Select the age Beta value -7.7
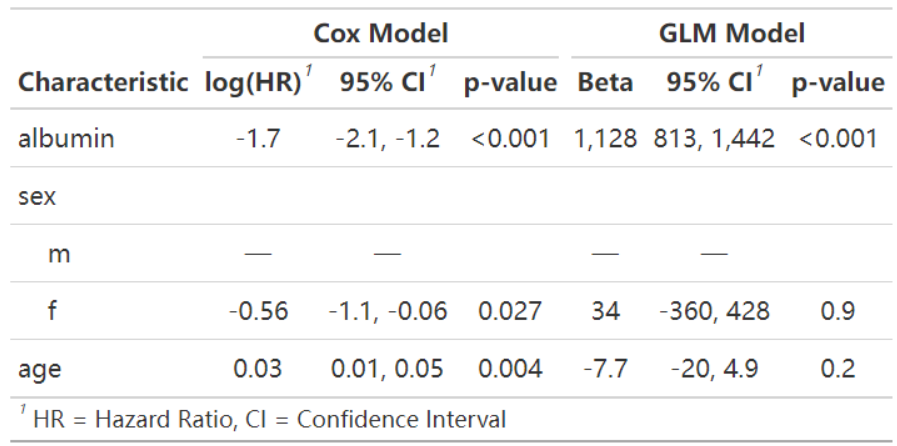 (x=606, y=369)
